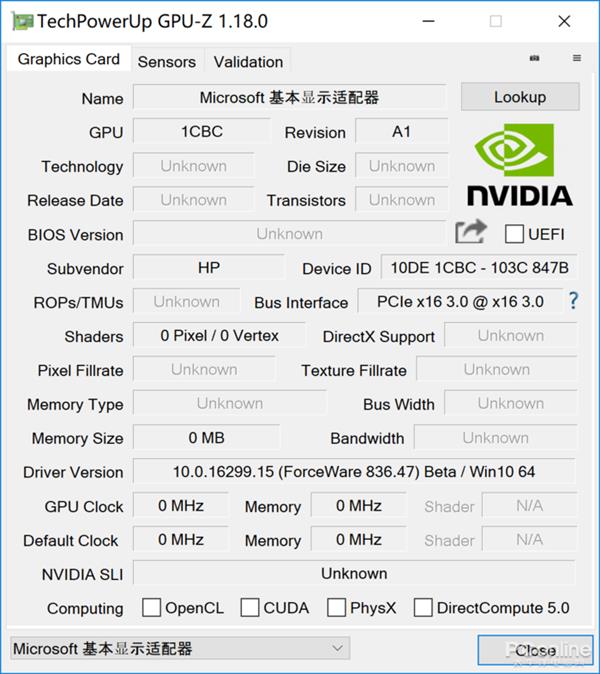Viewport: 600px width, 674px height.
Task: Click the Bus Width field
Action: point(511,404)
